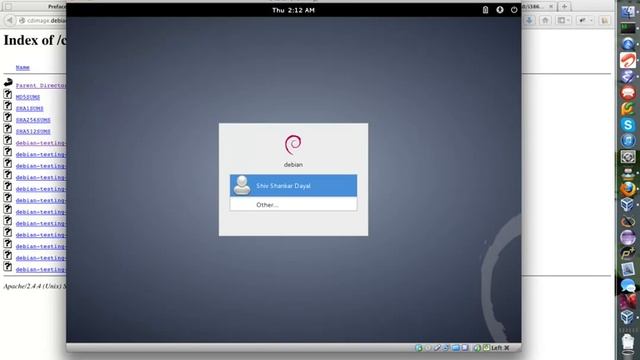Open the SHA1SUMS file link
Viewport: 640px width, 360px height.
(29, 109)
